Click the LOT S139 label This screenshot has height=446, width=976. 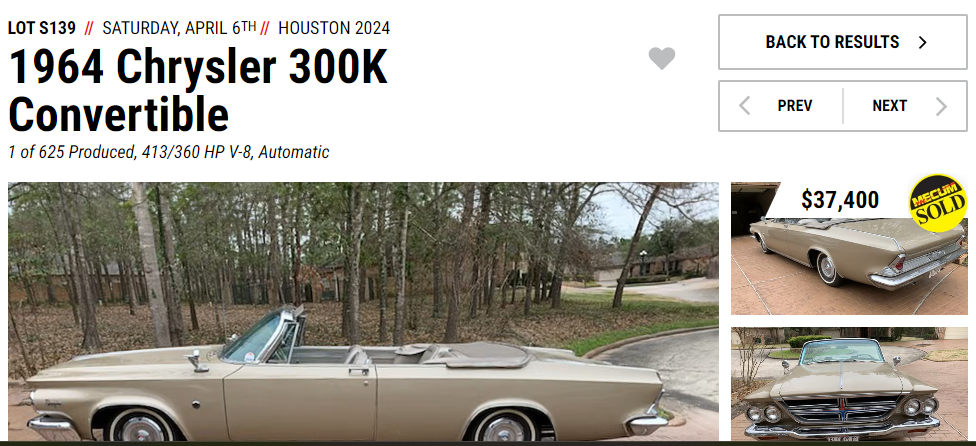point(42,28)
